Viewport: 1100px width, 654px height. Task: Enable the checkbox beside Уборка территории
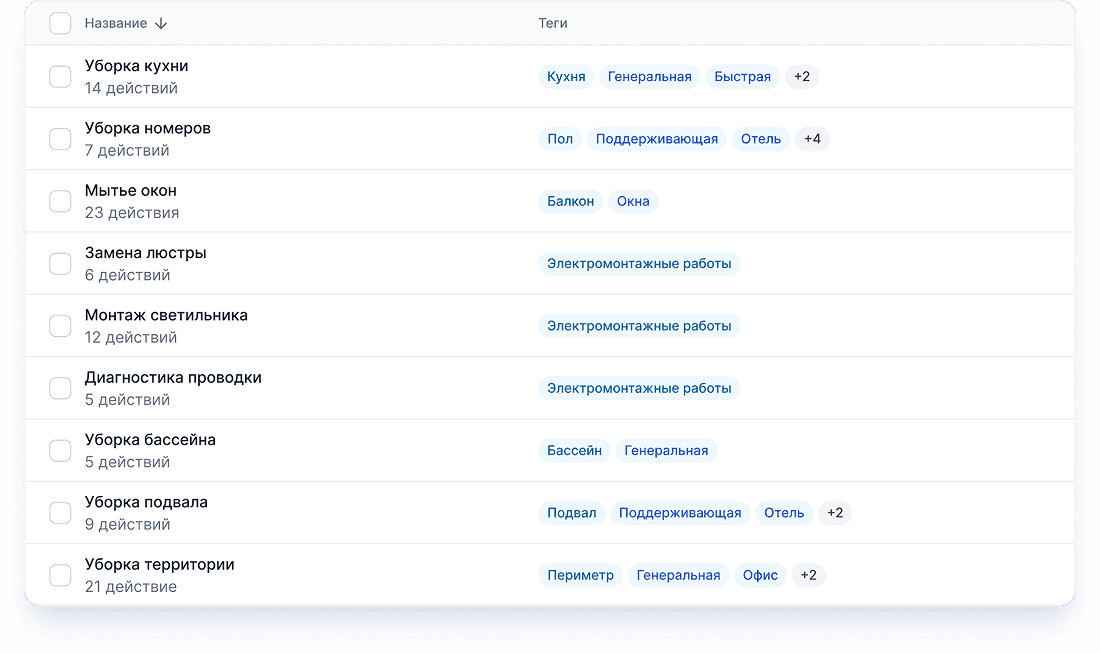pos(60,574)
